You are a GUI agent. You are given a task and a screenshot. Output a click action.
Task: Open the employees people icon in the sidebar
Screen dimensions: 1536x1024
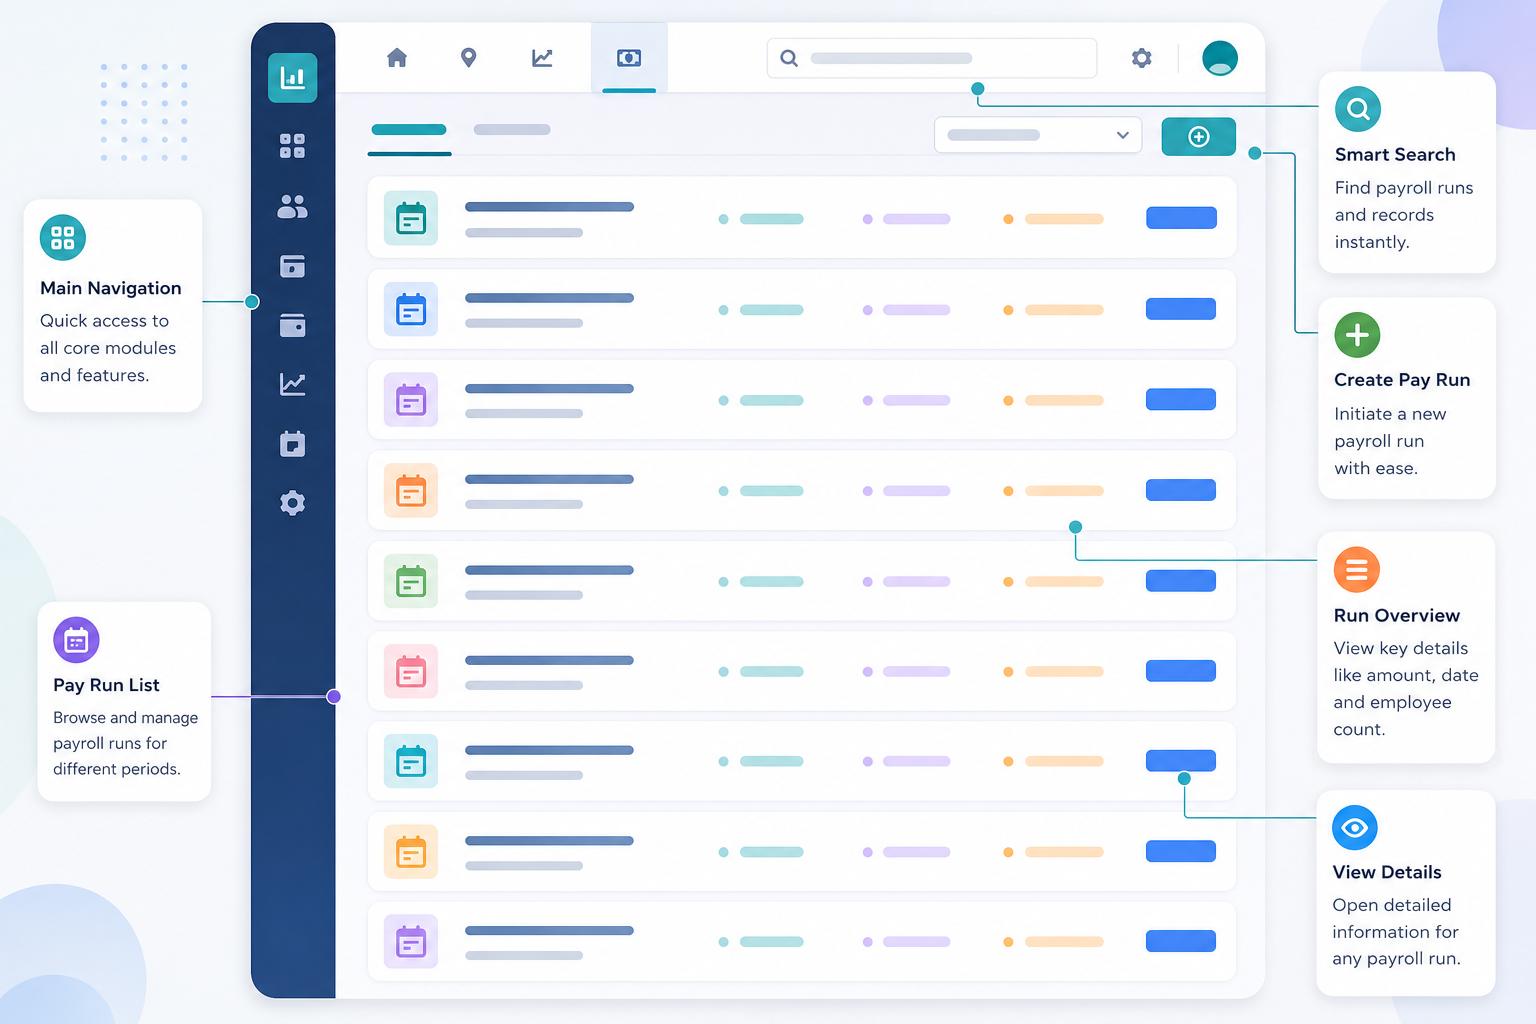point(292,206)
